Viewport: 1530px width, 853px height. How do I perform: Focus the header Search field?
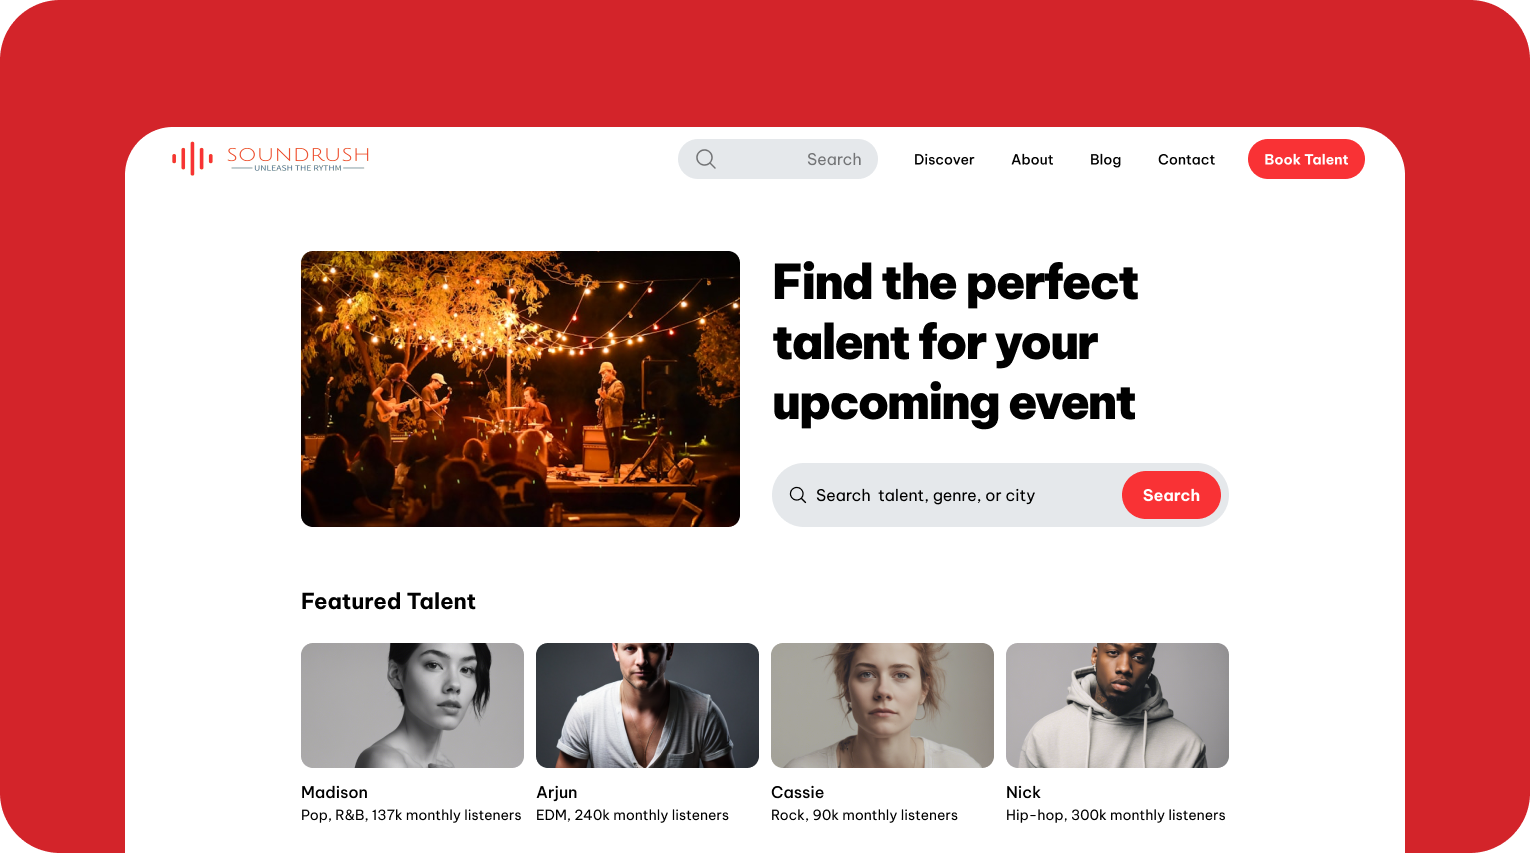point(778,159)
